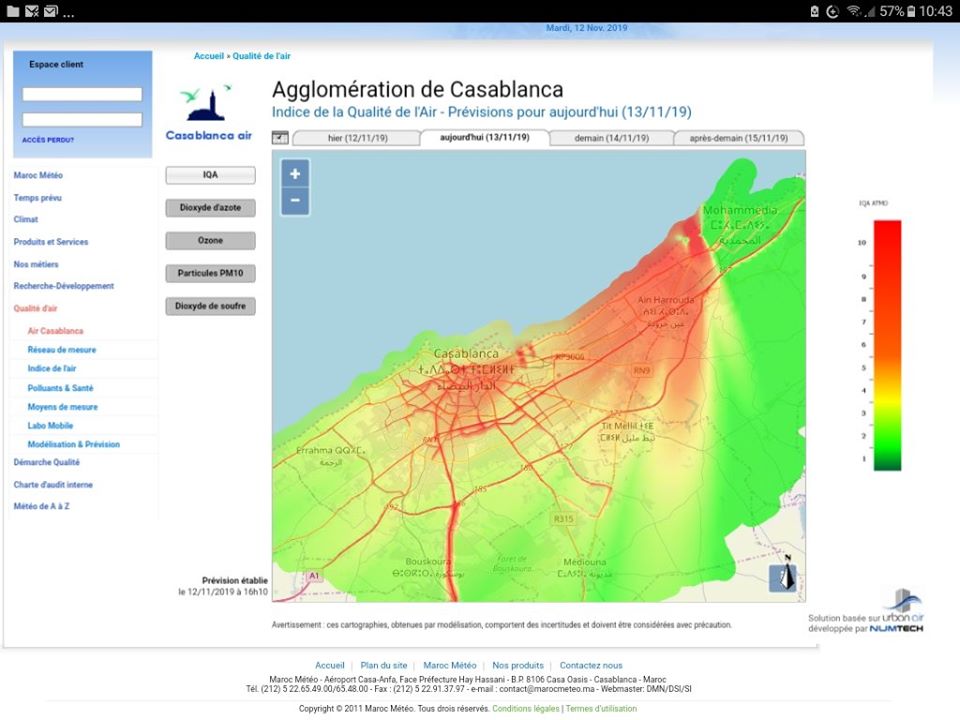This screenshot has width=960, height=720.
Task: Show the IQA index layer
Action: pyautogui.click(x=210, y=175)
